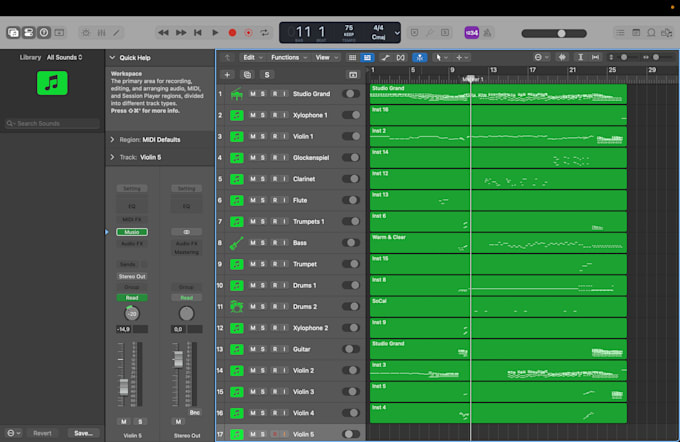This screenshot has width=680, height=442.
Task: Click the Stereo Out output slot
Action: (x=132, y=276)
